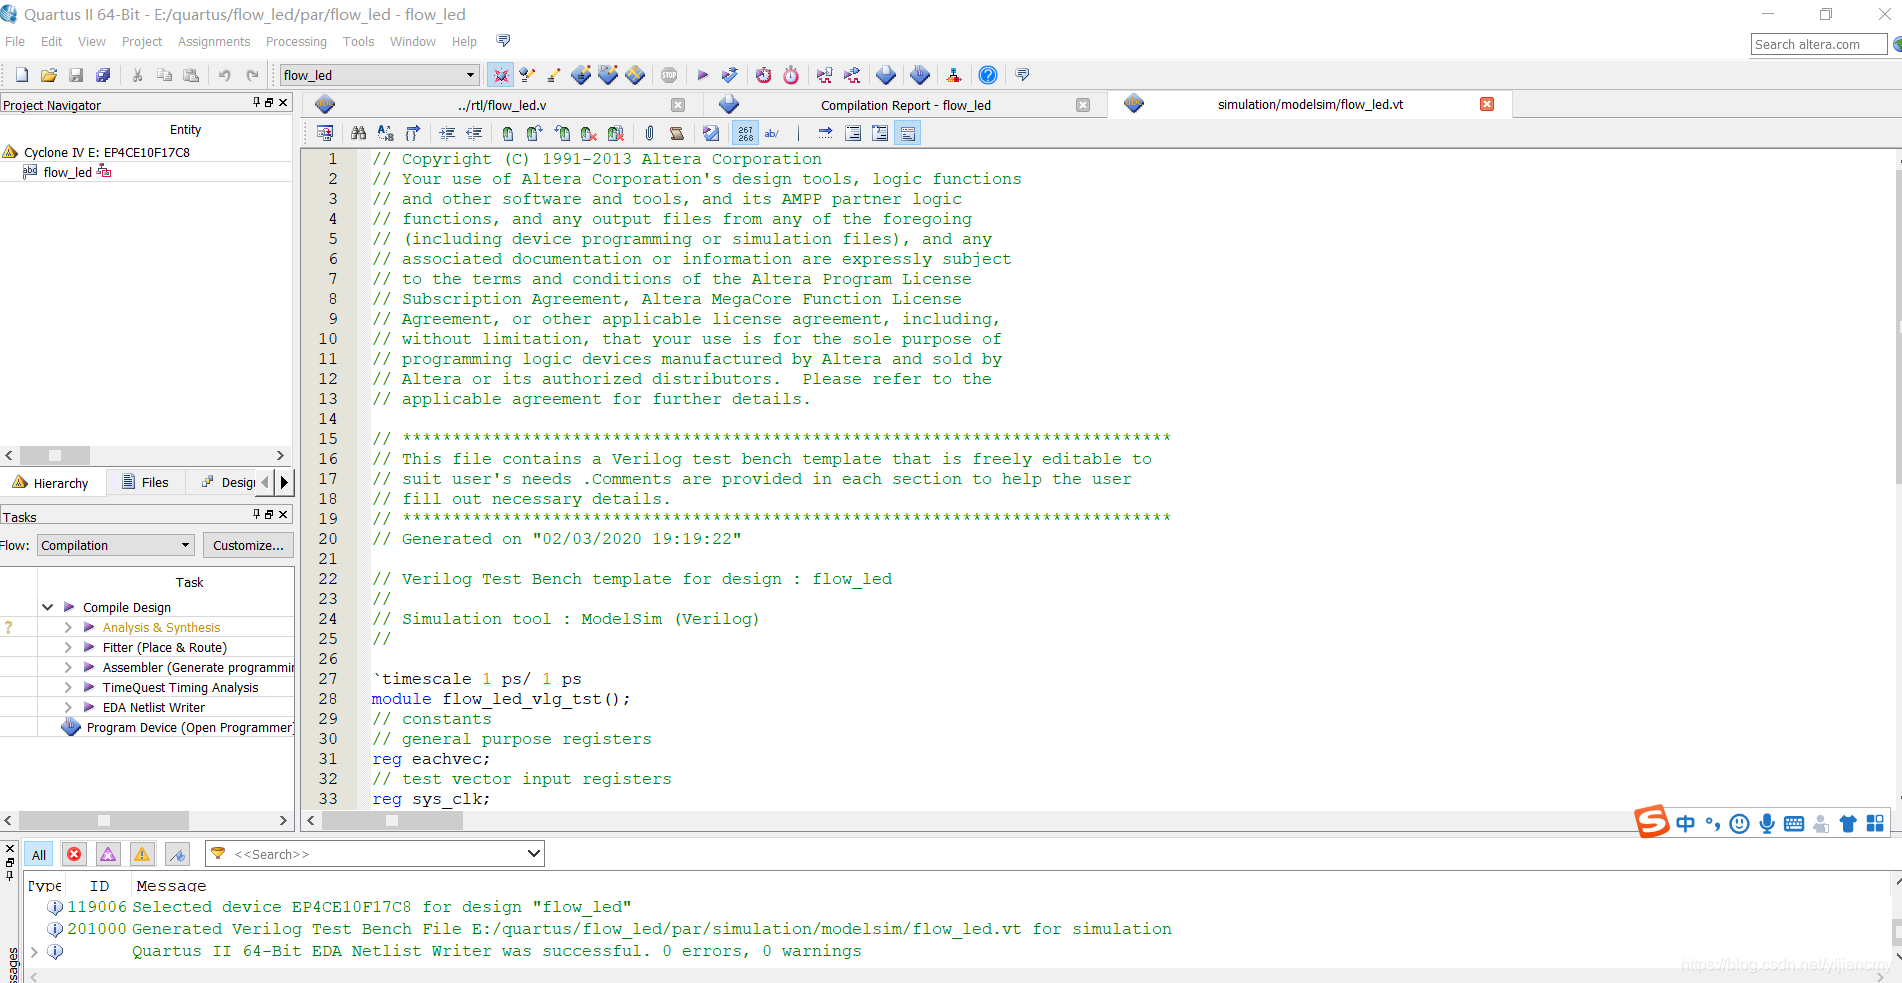Toggle whitespace display with the ab/ icon
1902x983 pixels.
(772, 133)
